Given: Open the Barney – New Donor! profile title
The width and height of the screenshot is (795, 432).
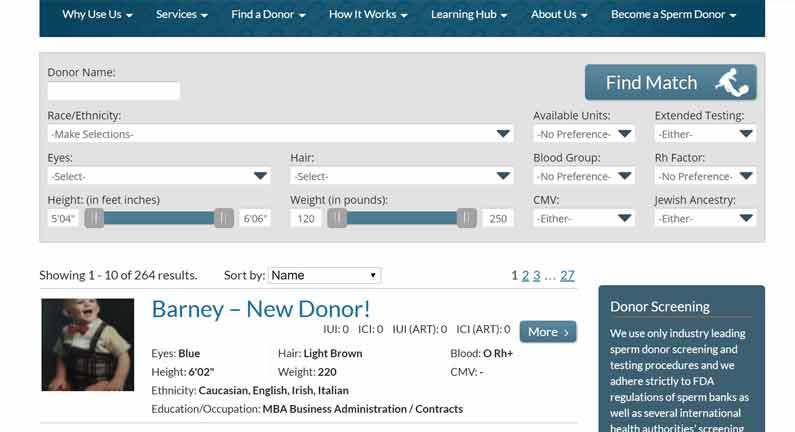Looking at the screenshot, I should coord(261,309).
